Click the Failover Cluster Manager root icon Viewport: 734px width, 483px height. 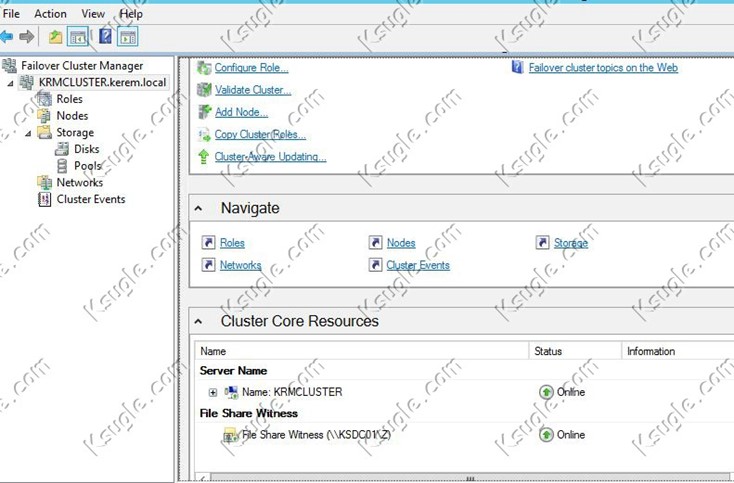(9, 66)
